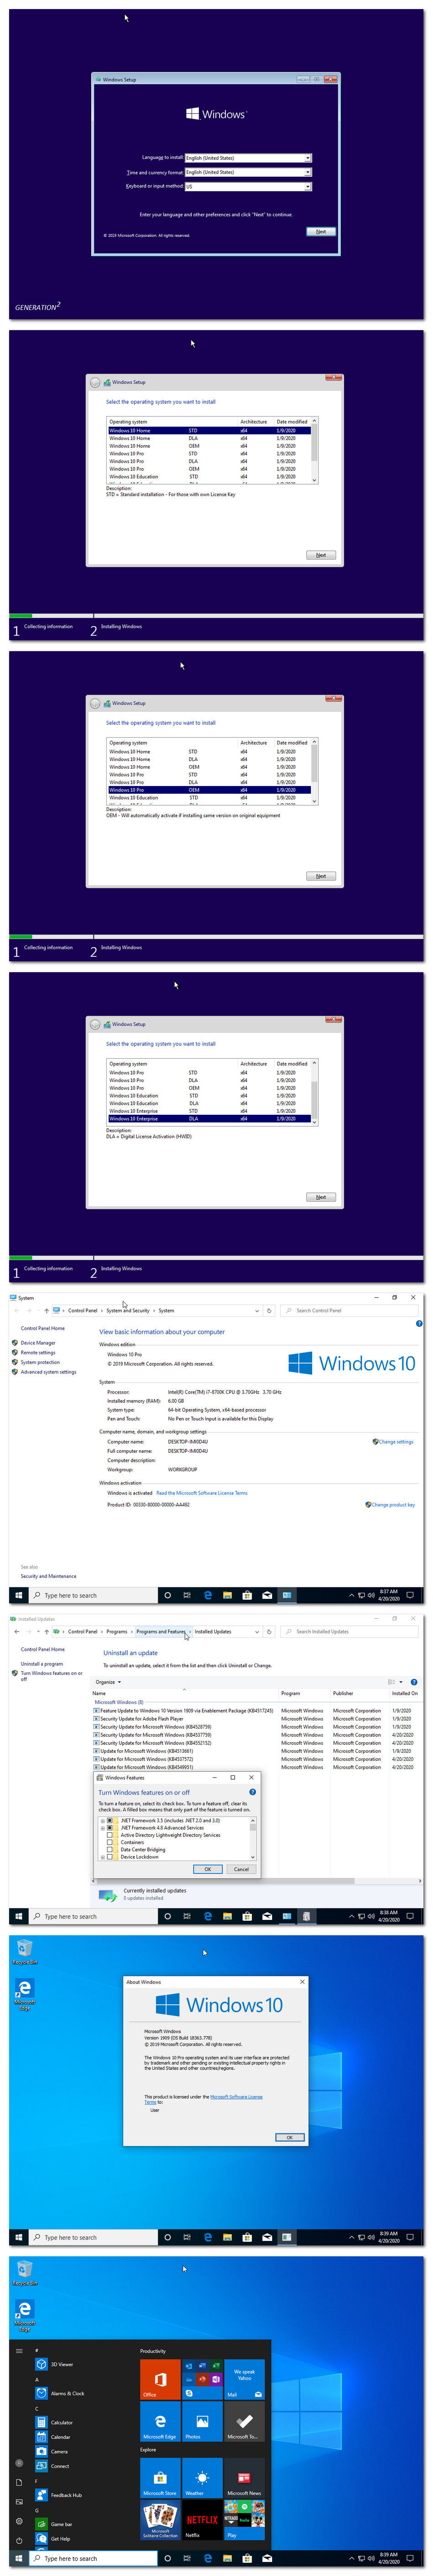Open the Weather tile
This screenshot has width=433, height=2576.
pos(202,2478)
